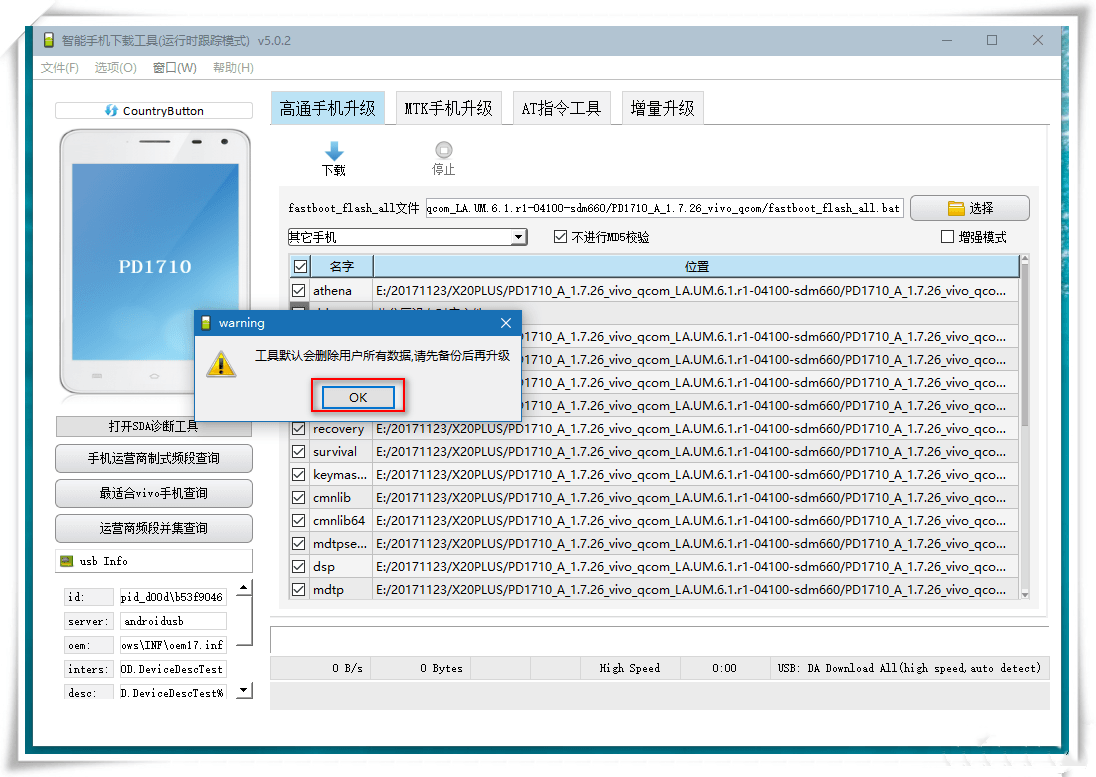Click the phone icon in the title bar
The image size is (1096, 777).
pos(48,39)
